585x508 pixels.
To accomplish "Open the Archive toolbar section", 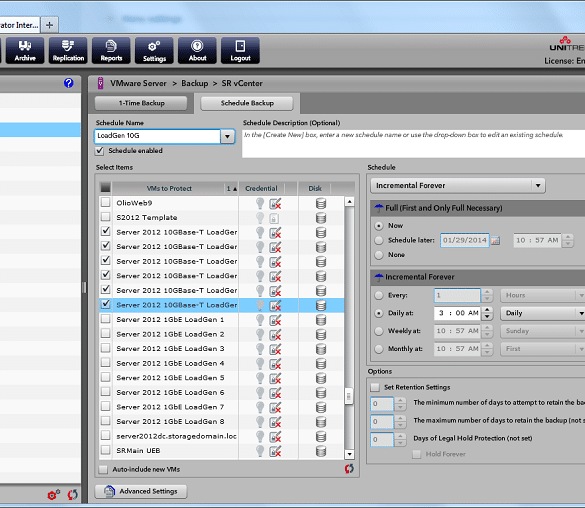I will 25,50.
